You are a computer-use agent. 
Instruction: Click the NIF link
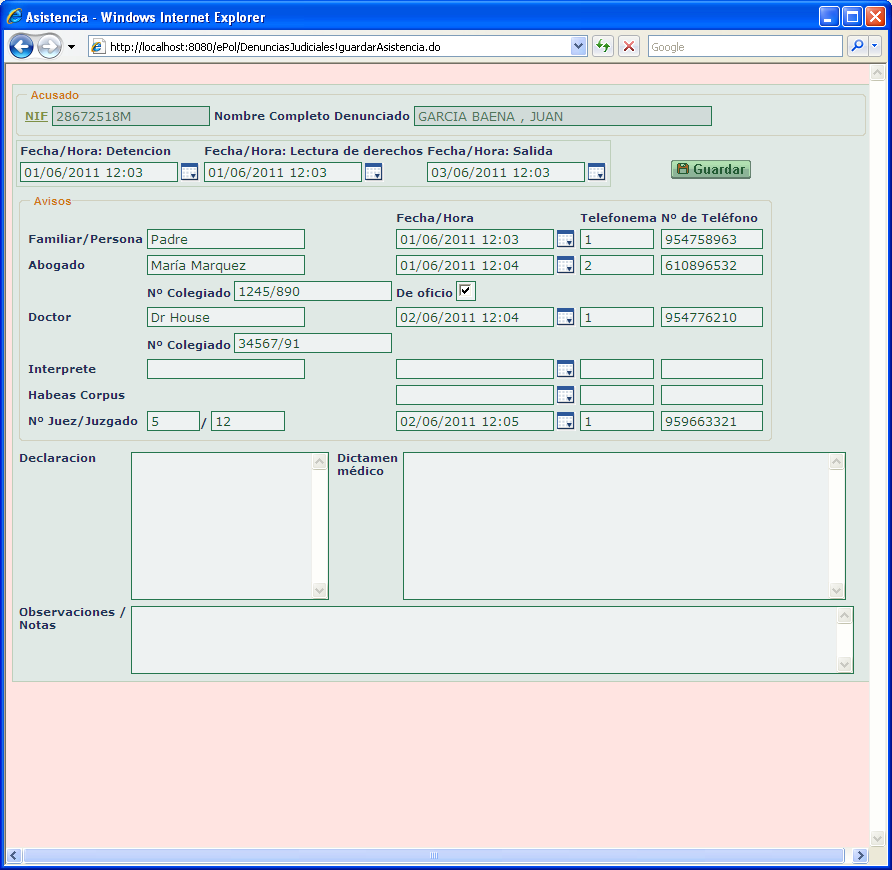(x=36, y=116)
